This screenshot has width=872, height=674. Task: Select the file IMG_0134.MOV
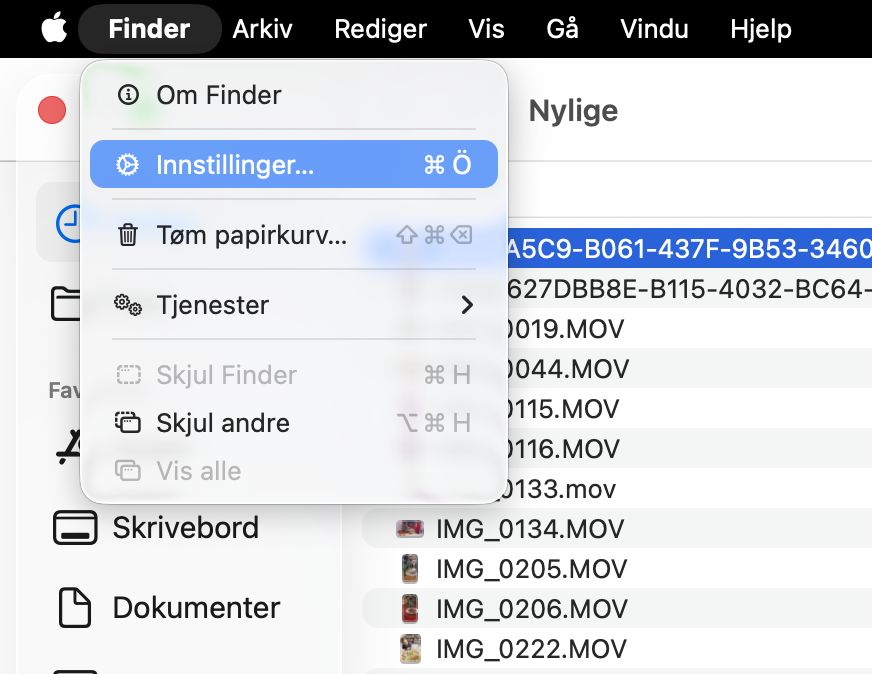tap(617, 528)
